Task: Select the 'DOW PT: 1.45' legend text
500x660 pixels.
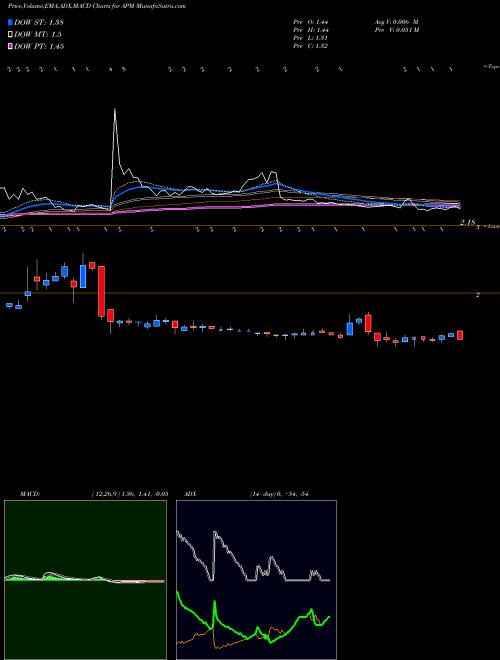Action: [x=39, y=46]
